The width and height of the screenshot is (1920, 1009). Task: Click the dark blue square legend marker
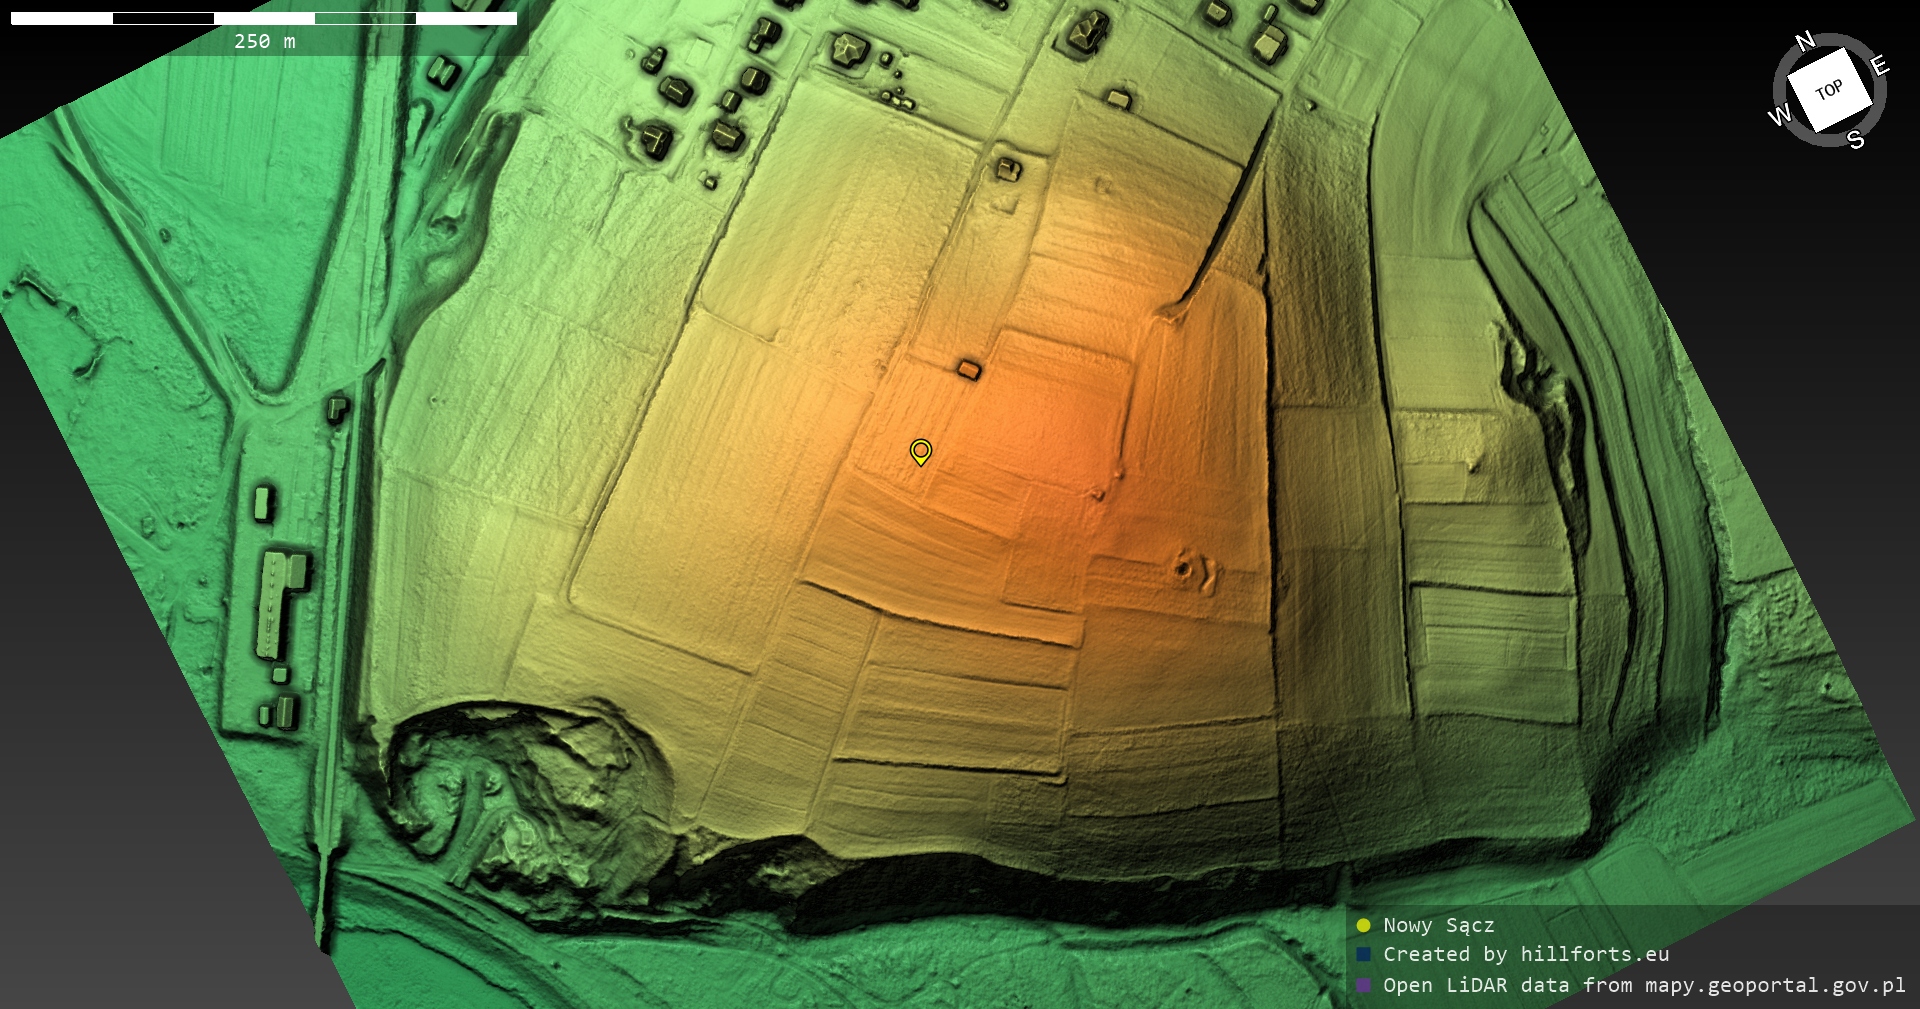pyautogui.click(x=1363, y=955)
